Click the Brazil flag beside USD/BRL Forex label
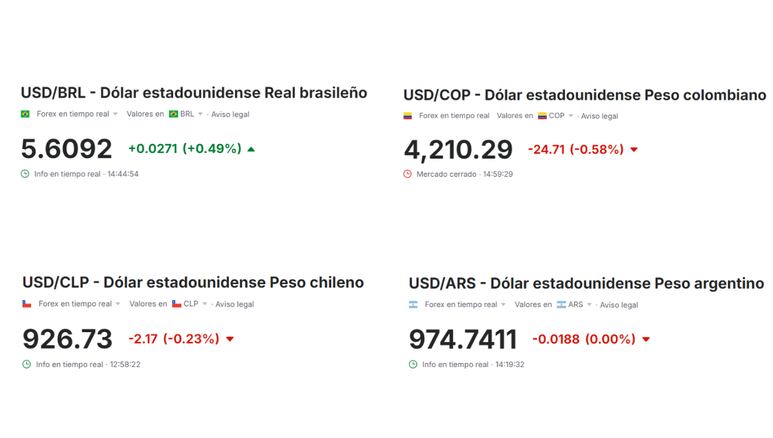This screenshot has width=773, height=438. tap(25, 114)
